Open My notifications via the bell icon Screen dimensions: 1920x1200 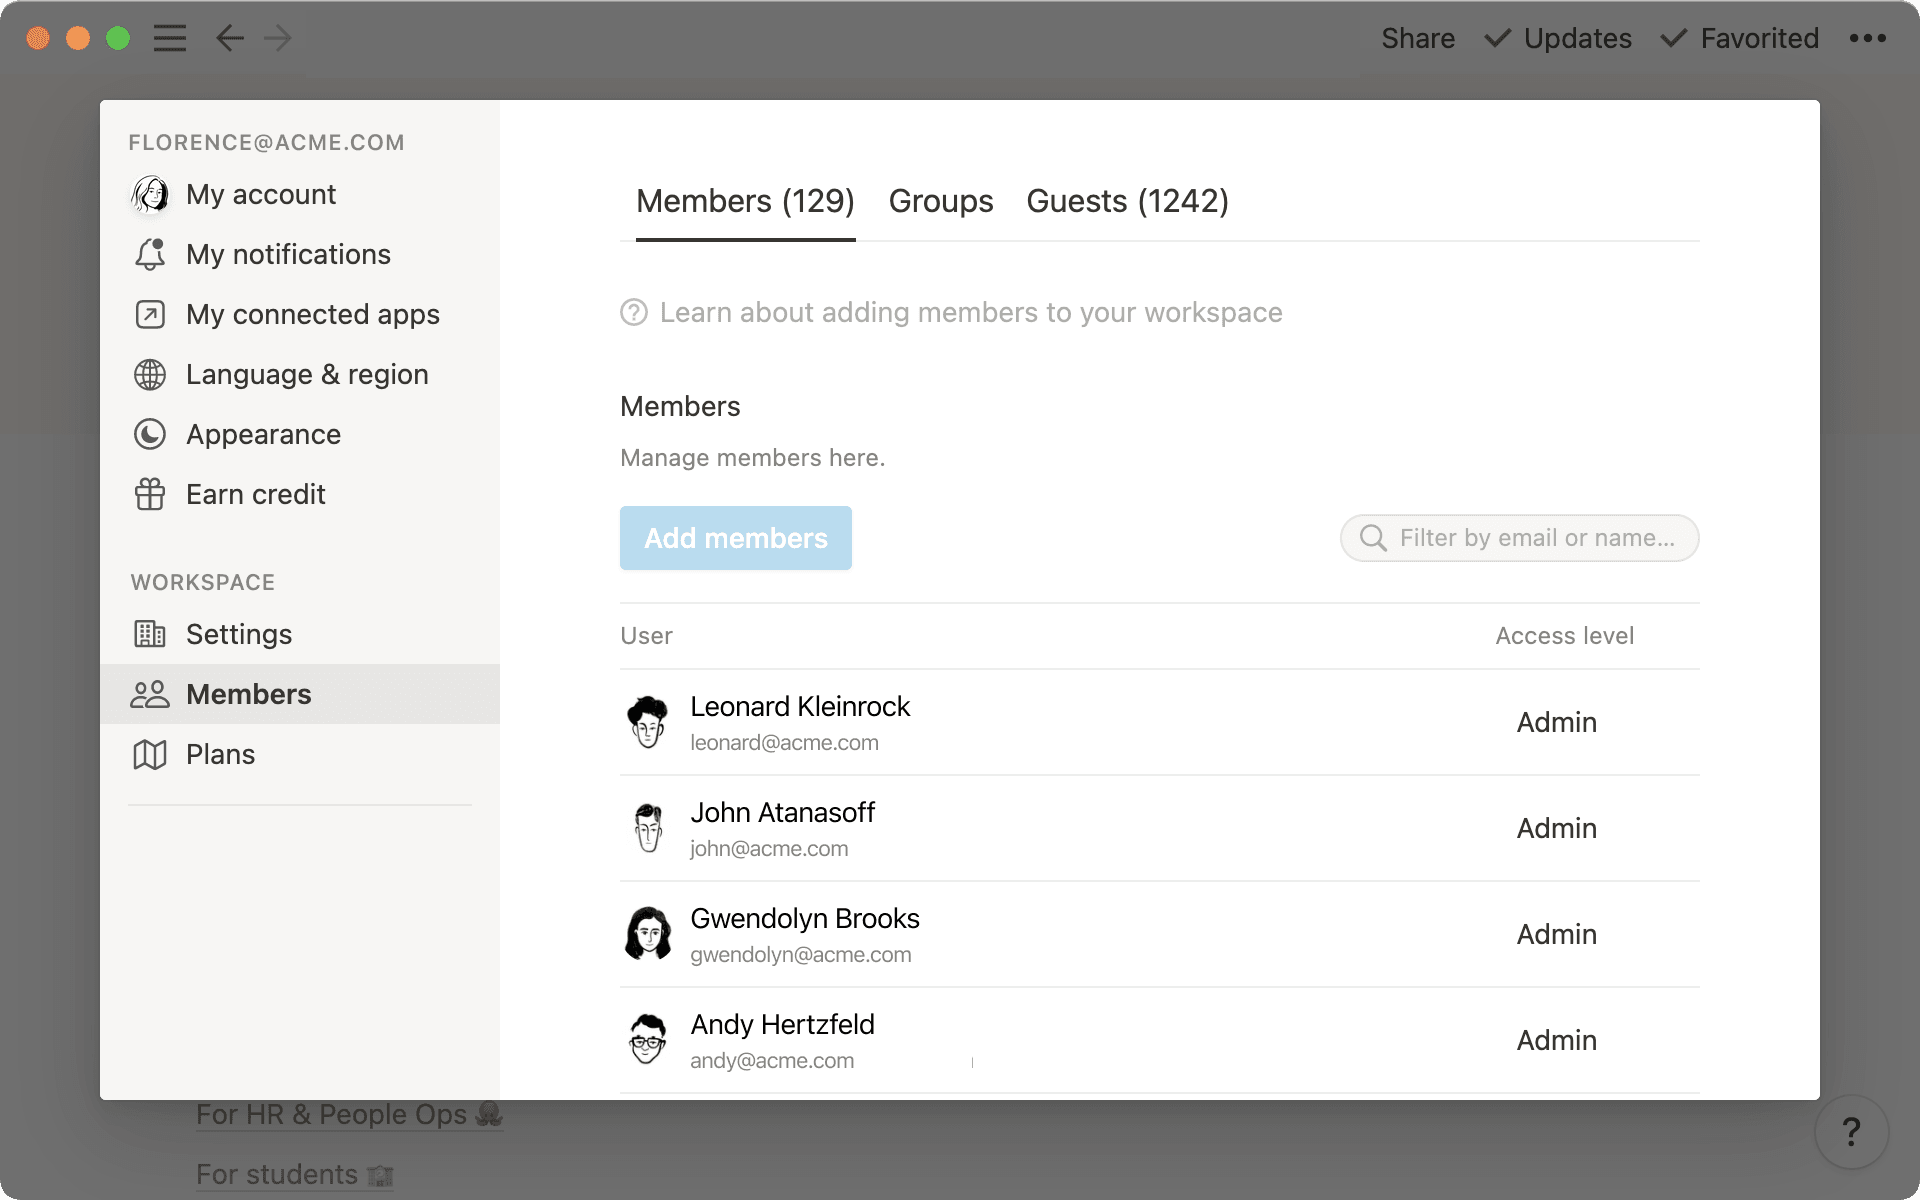tap(150, 255)
